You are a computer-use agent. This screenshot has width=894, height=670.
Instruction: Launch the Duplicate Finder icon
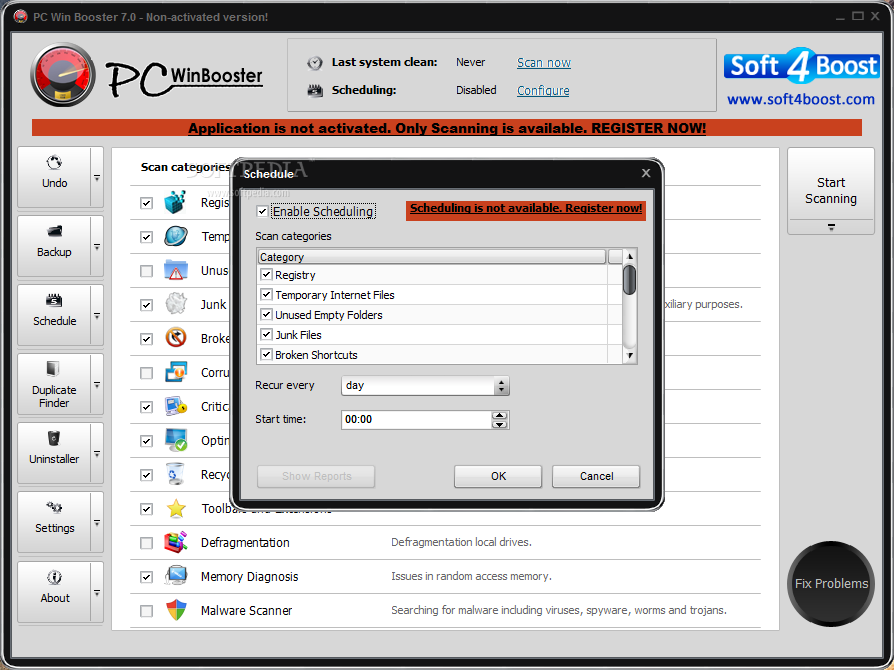(x=53, y=368)
